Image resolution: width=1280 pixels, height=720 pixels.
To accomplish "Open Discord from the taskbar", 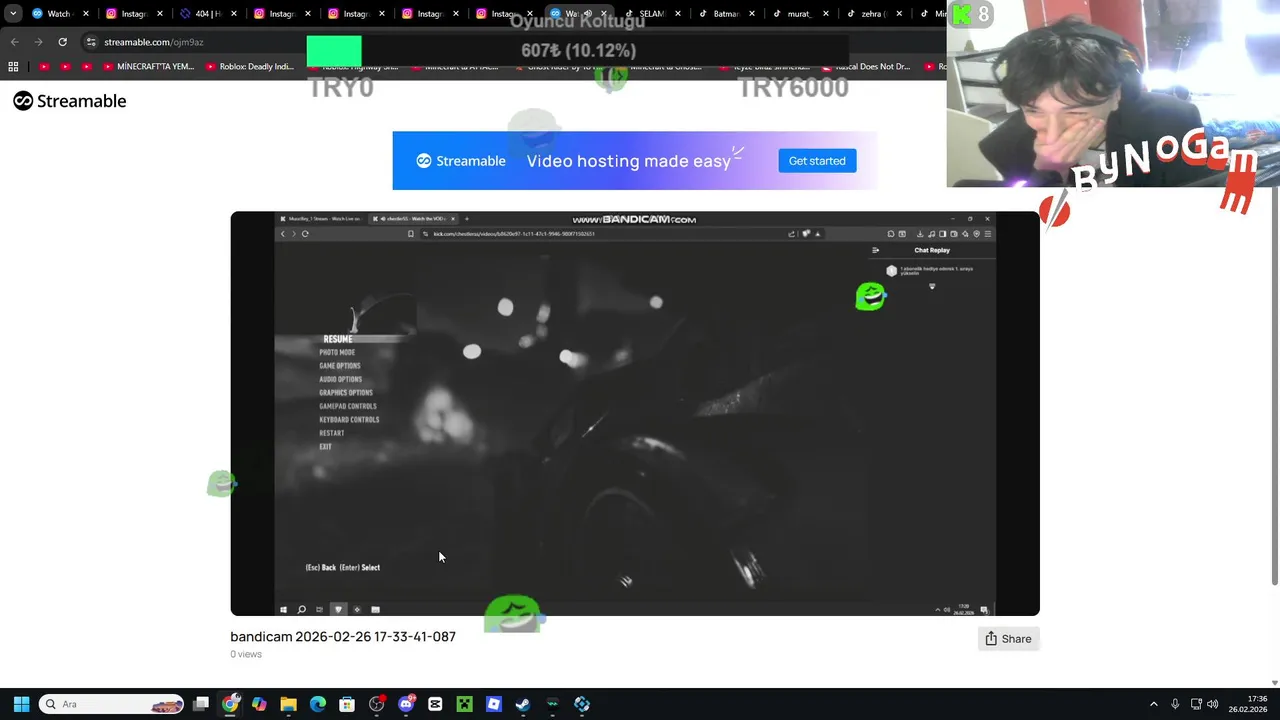I will [406, 704].
